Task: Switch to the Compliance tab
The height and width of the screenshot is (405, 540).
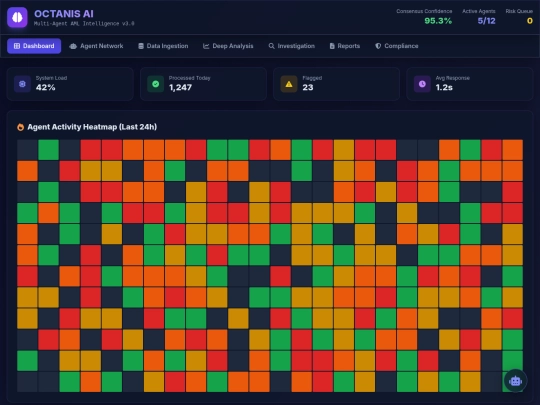Action: pyautogui.click(x=397, y=46)
